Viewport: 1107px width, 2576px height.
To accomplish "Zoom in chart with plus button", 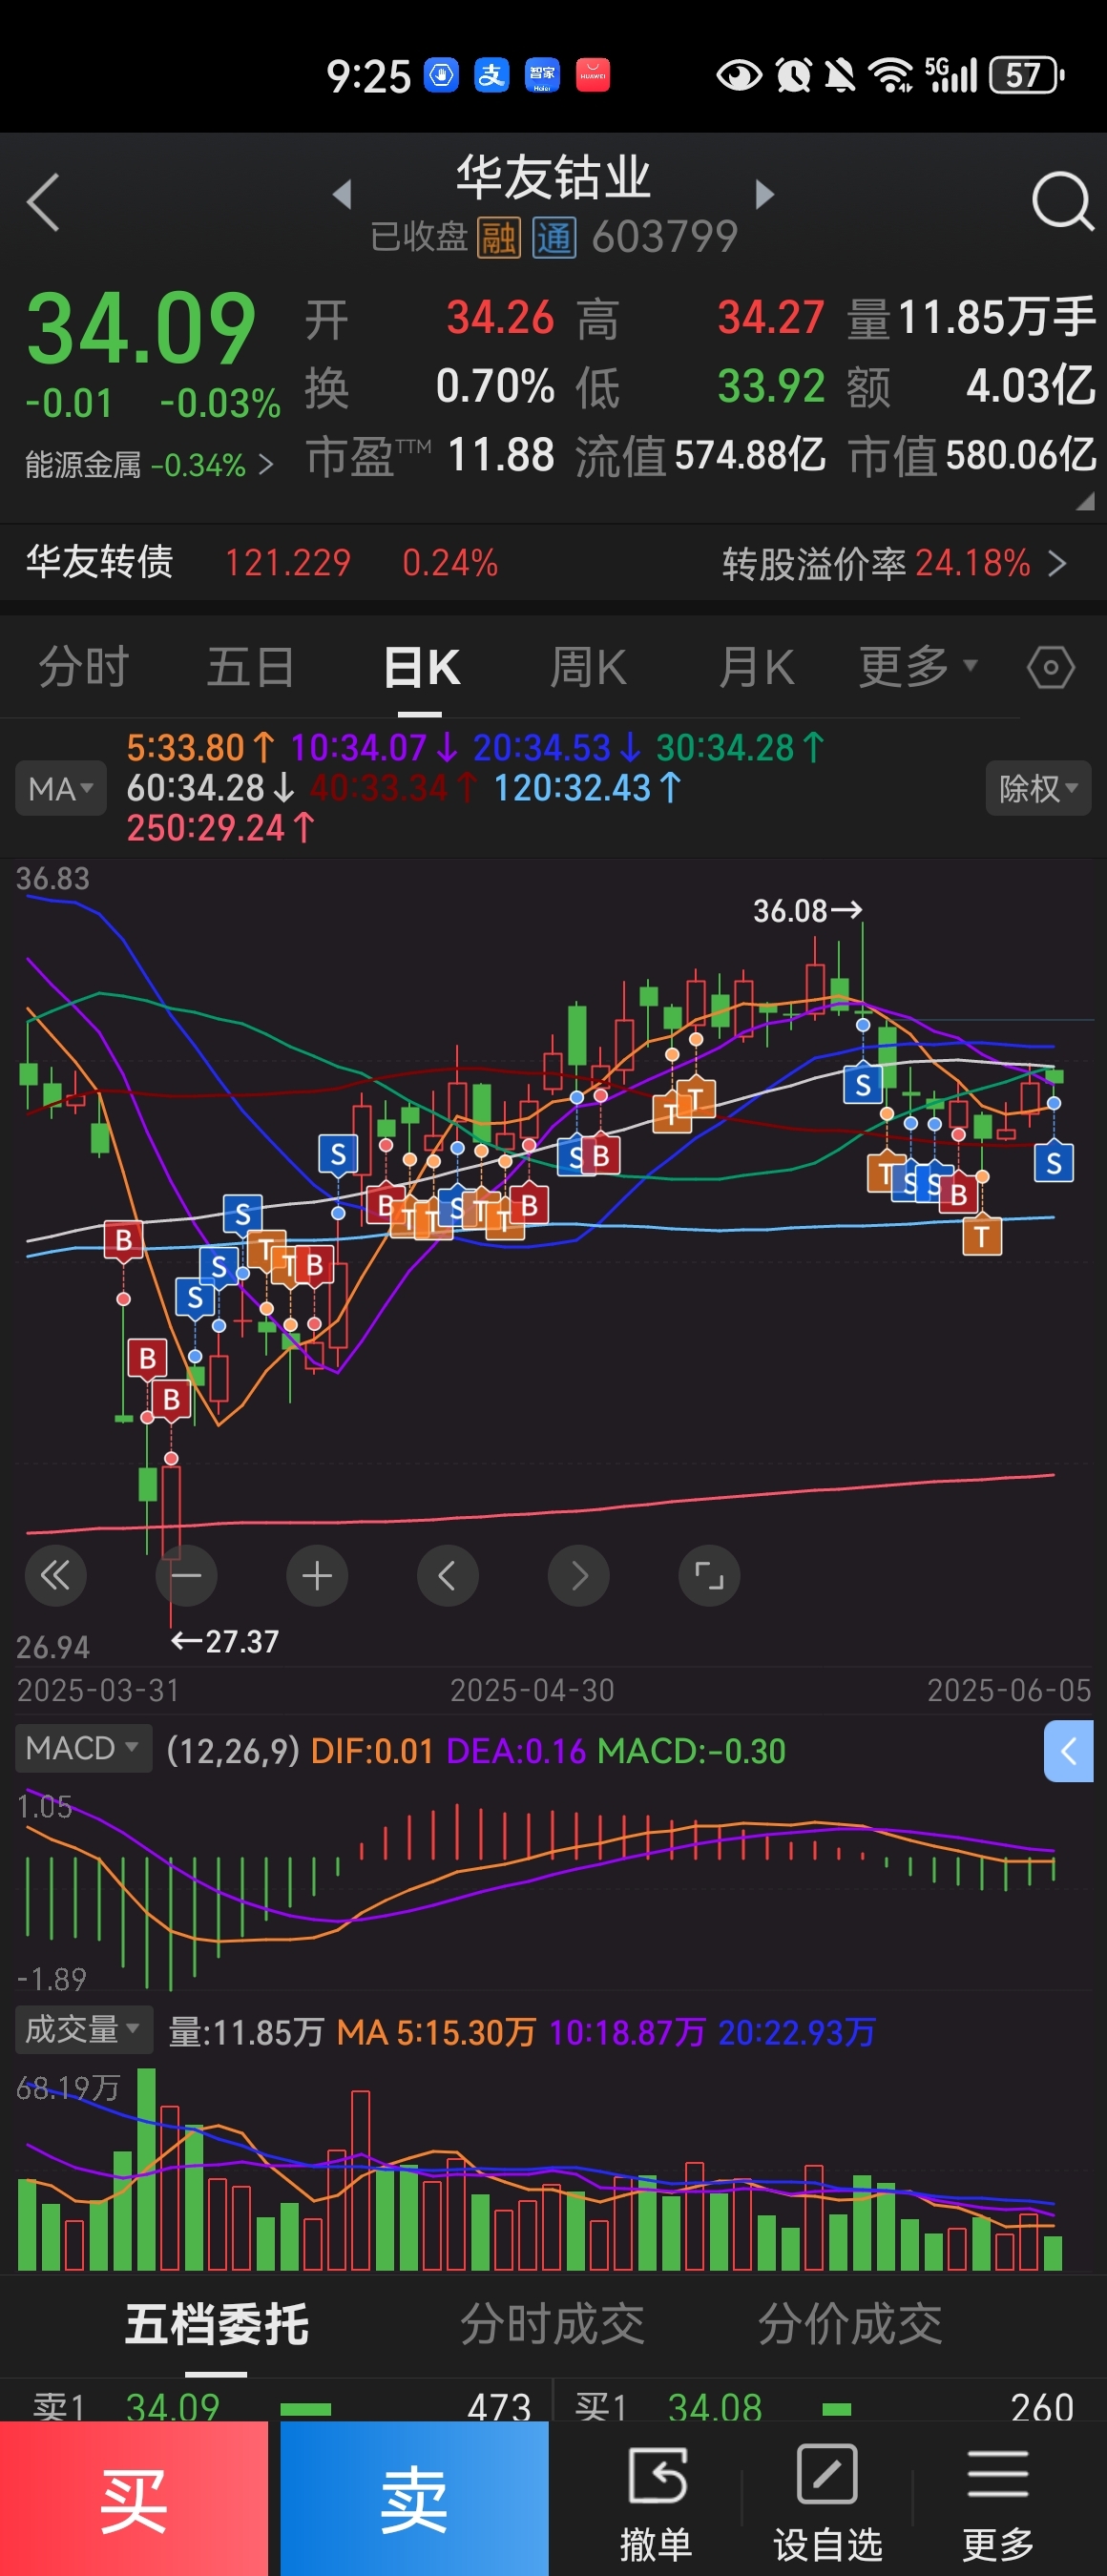I will pos(317,1576).
